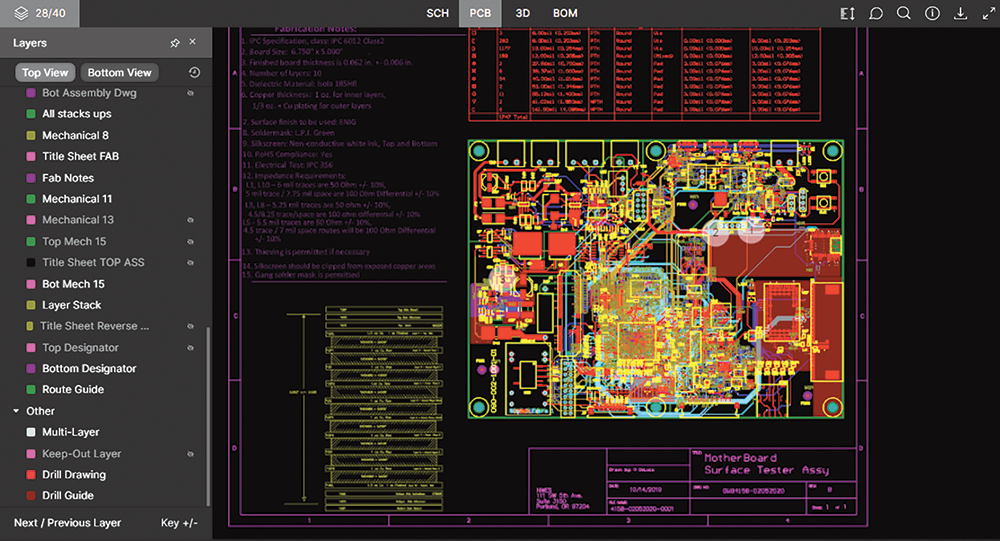Select the Bottom Designator layer

click(x=89, y=369)
